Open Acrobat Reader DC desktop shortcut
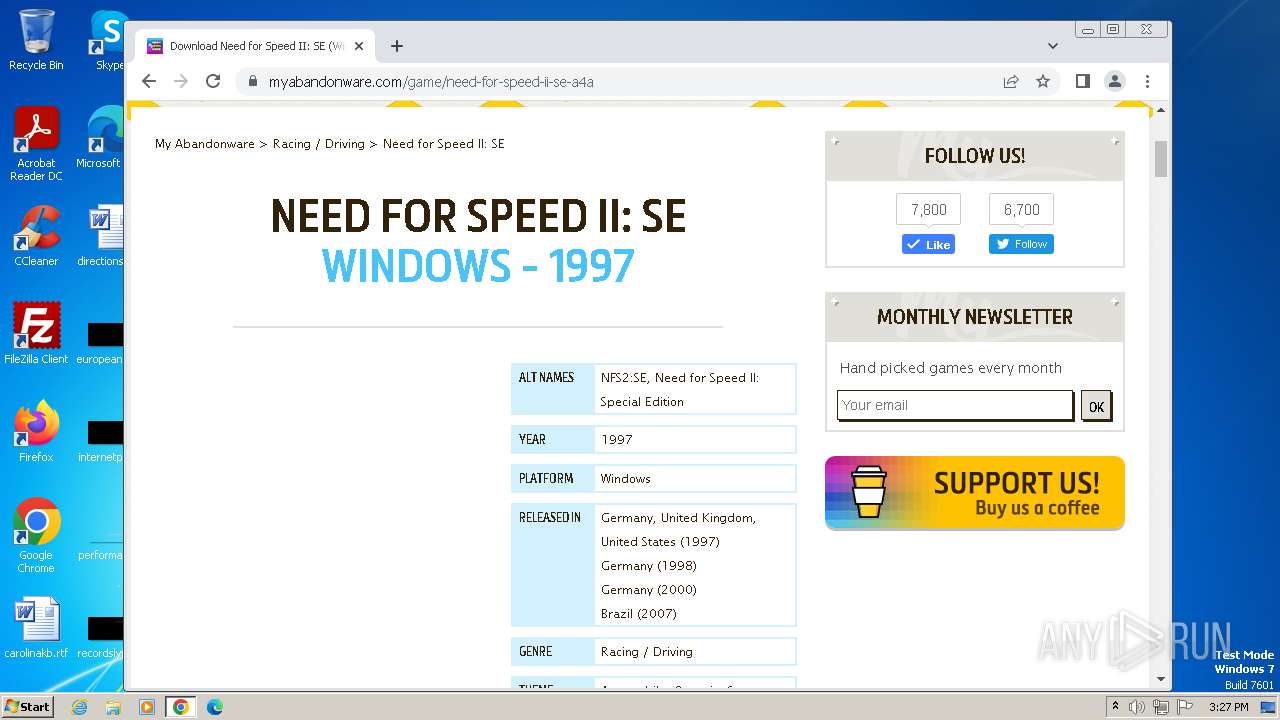 coord(36,145)
